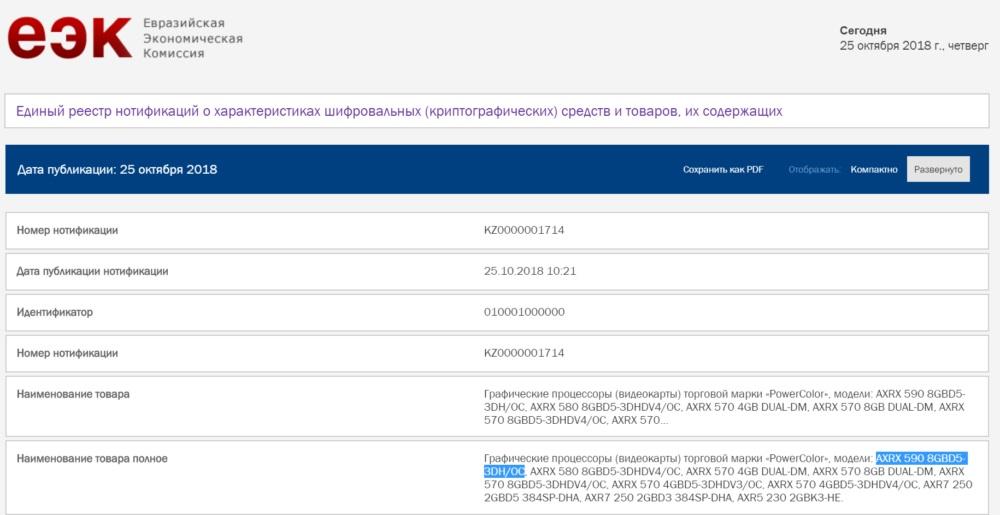Click the first Номер нотификации row label

coord(67,230)
